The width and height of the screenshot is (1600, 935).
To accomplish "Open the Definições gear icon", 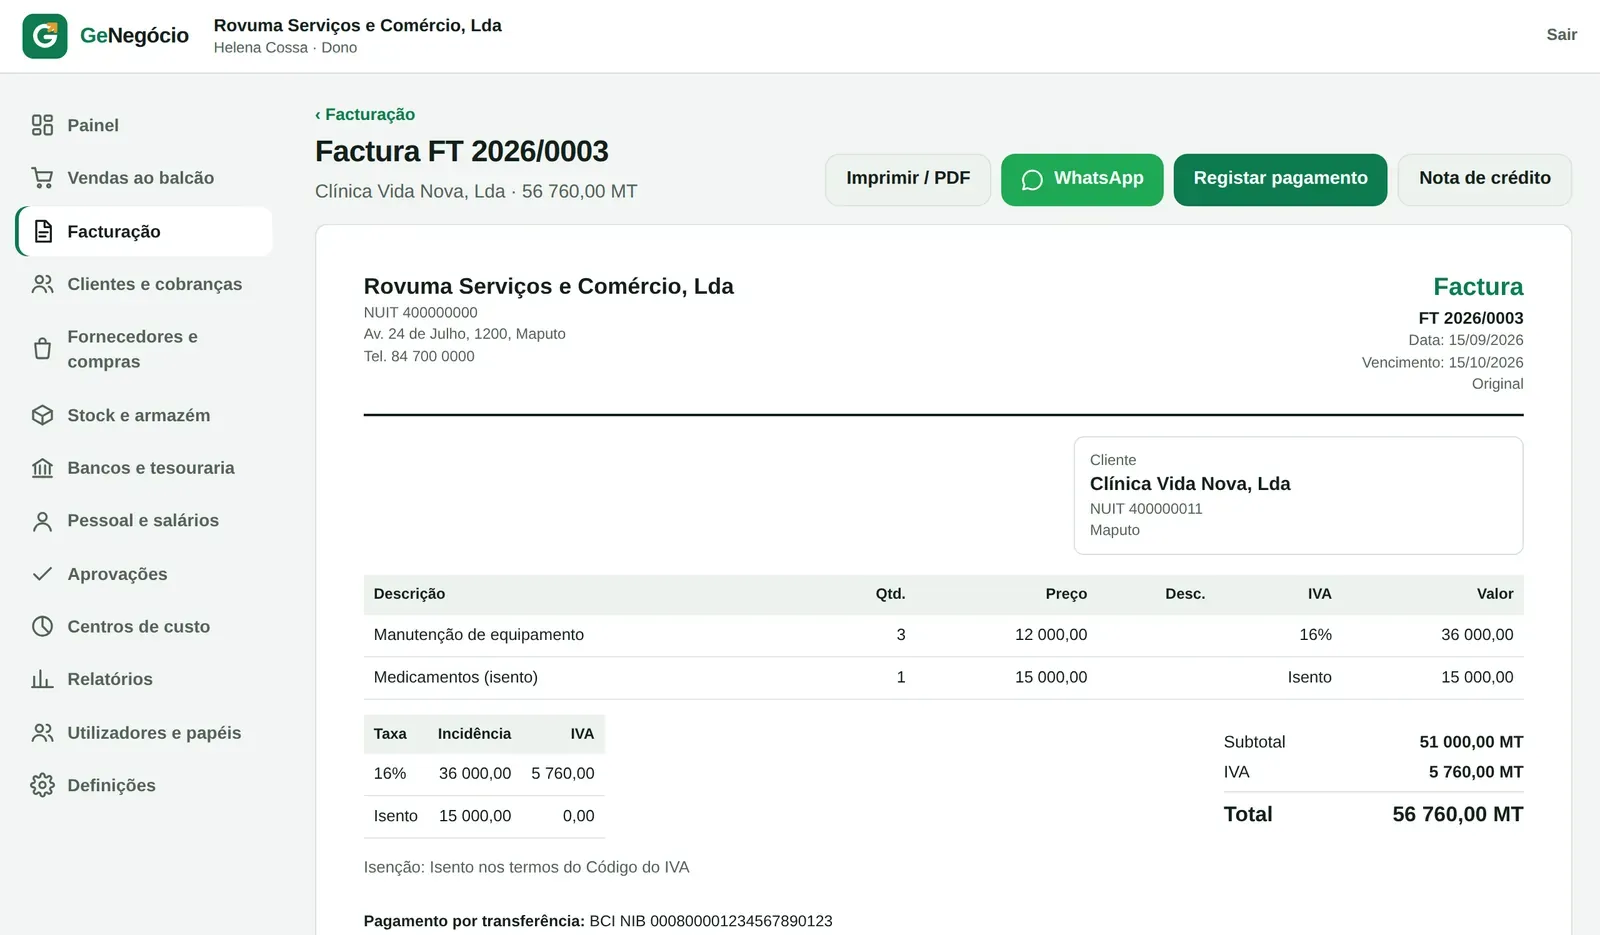I will (42, 785).
